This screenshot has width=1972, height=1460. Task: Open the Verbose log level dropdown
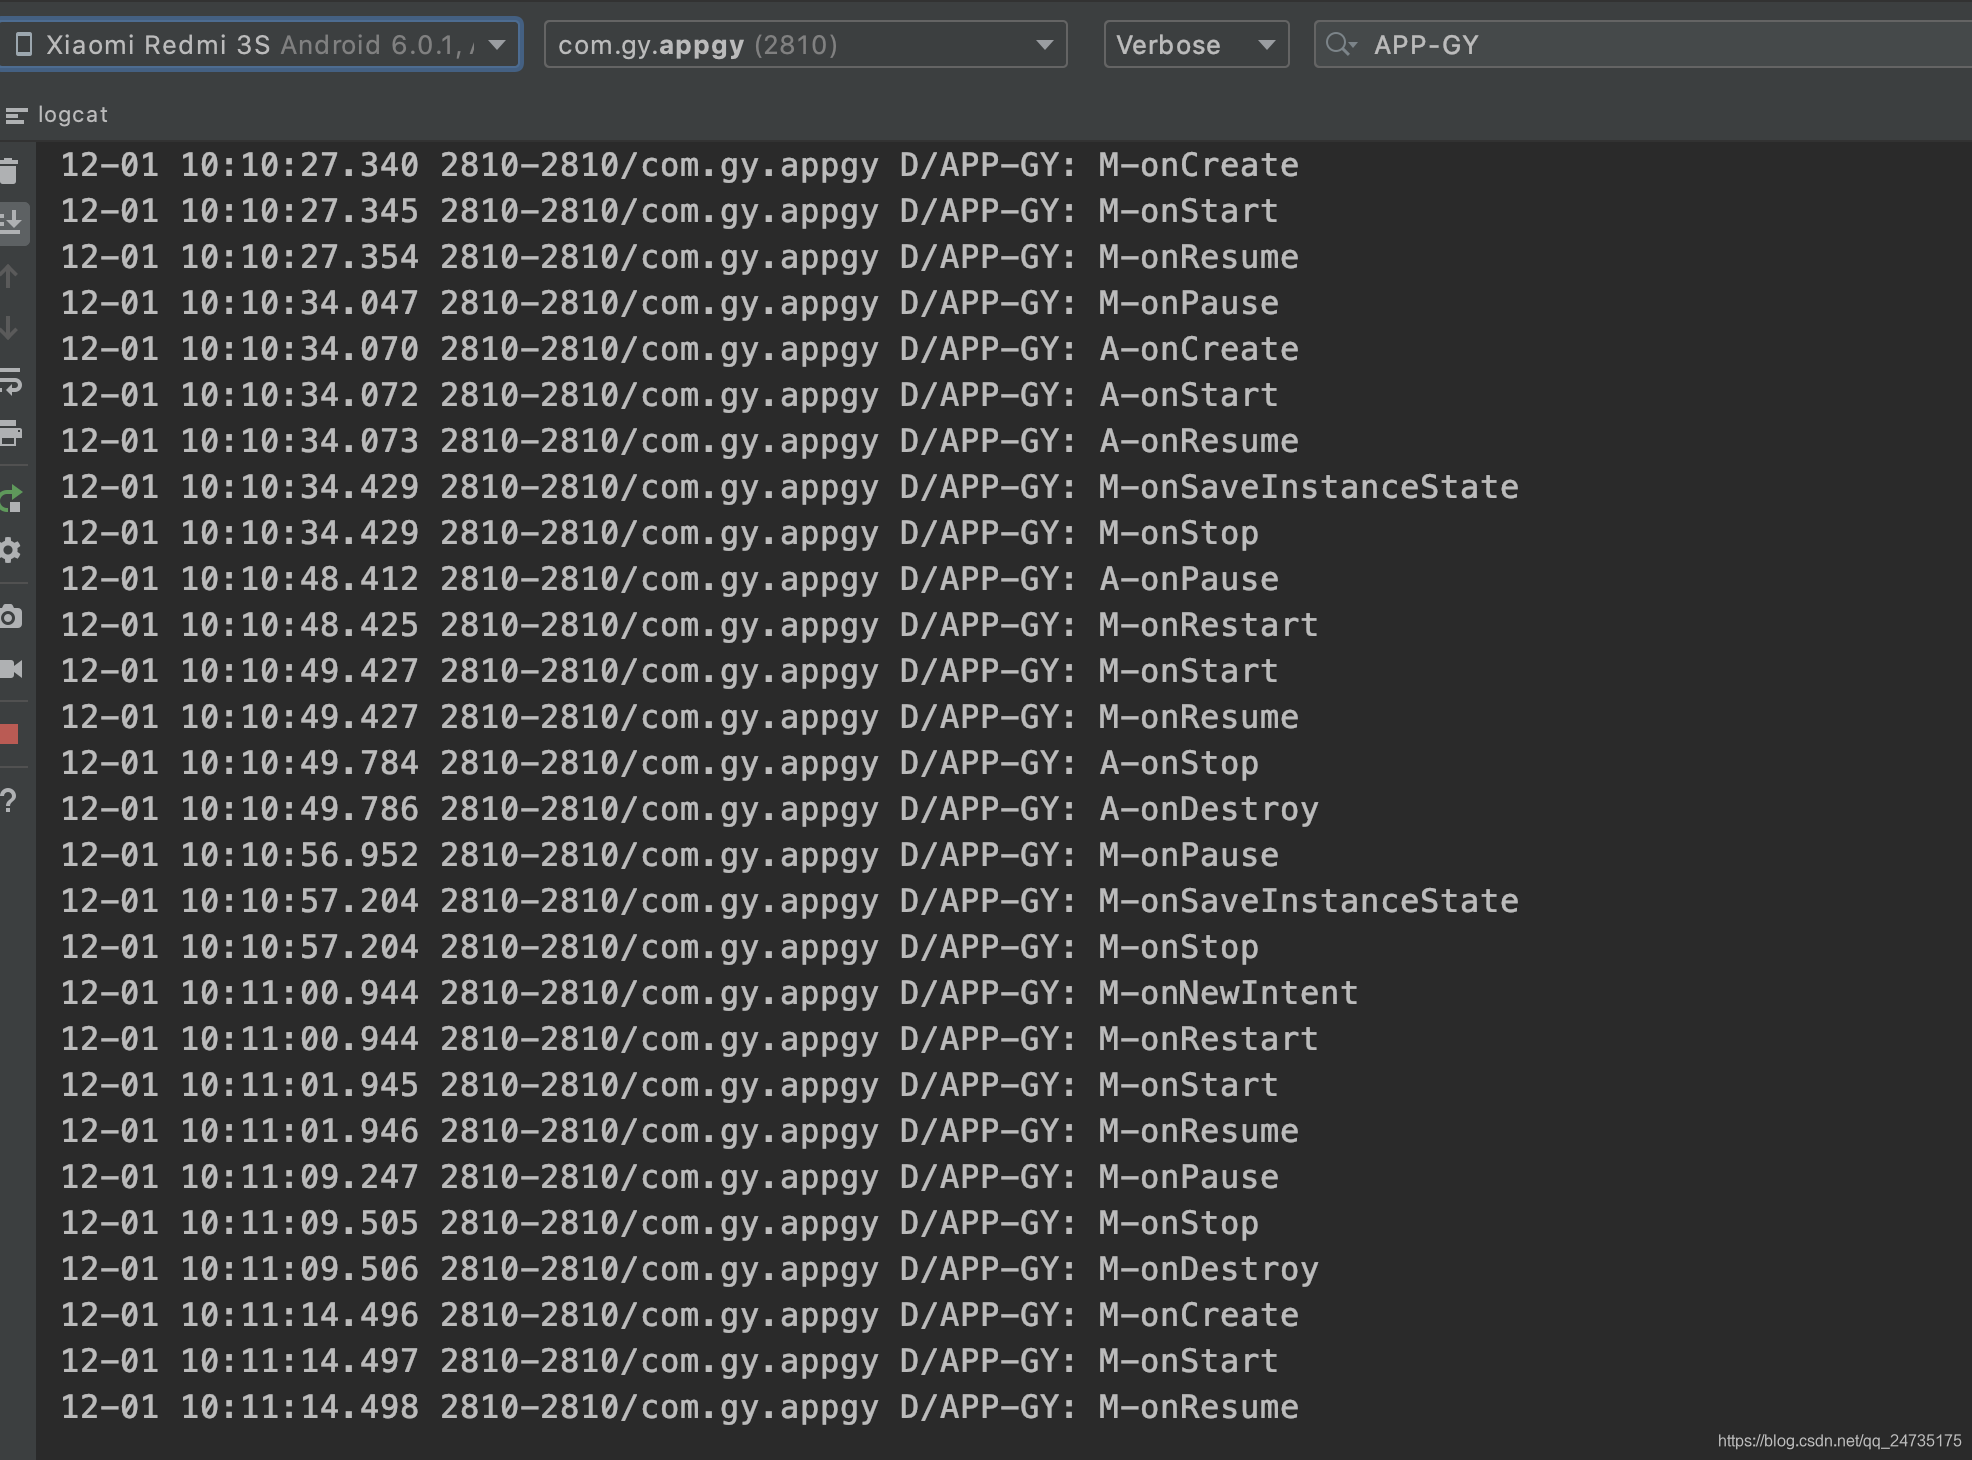coord(1195,45)
